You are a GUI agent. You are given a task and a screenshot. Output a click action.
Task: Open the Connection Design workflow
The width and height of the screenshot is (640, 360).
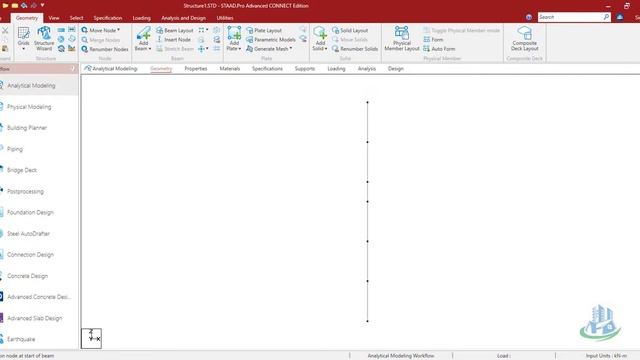click(x=39, y=255)
